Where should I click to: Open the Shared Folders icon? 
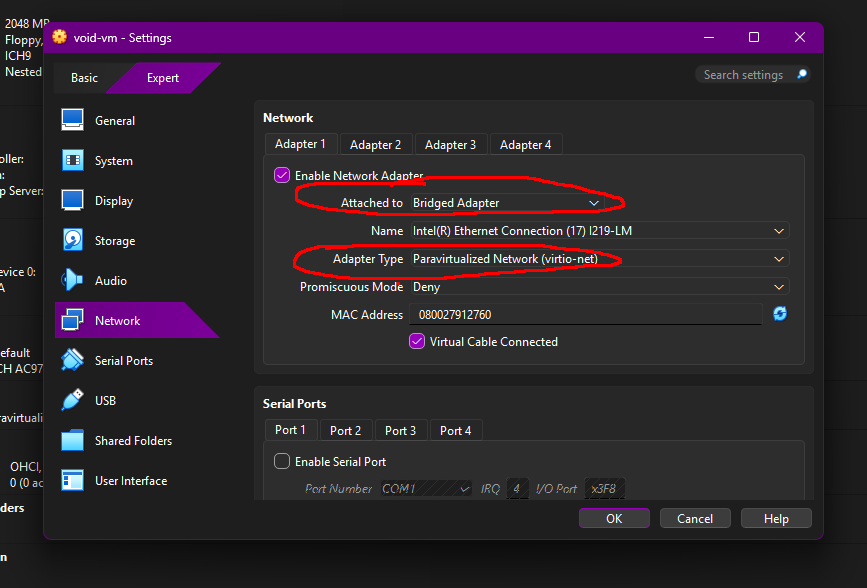[x=73, y=440]
